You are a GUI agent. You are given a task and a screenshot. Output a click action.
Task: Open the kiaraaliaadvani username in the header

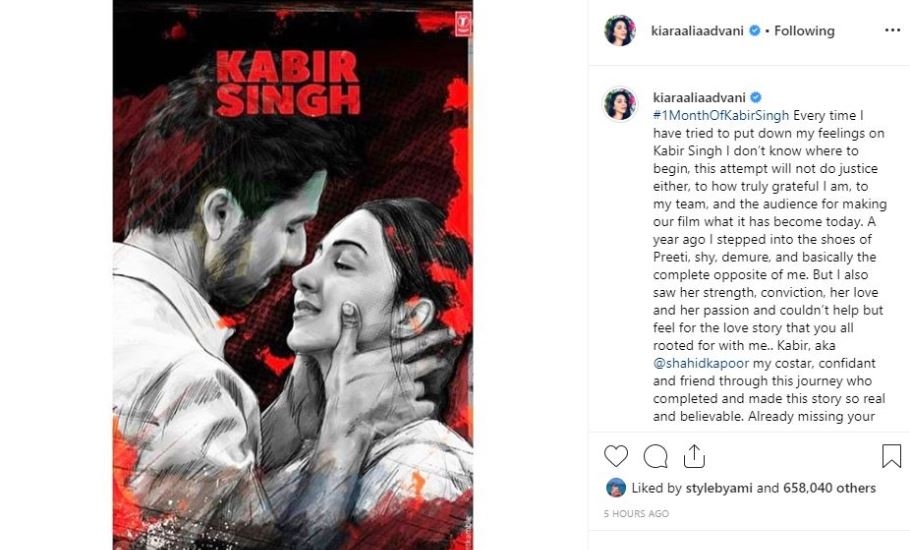pyautogui.click(x=697, y=31)
